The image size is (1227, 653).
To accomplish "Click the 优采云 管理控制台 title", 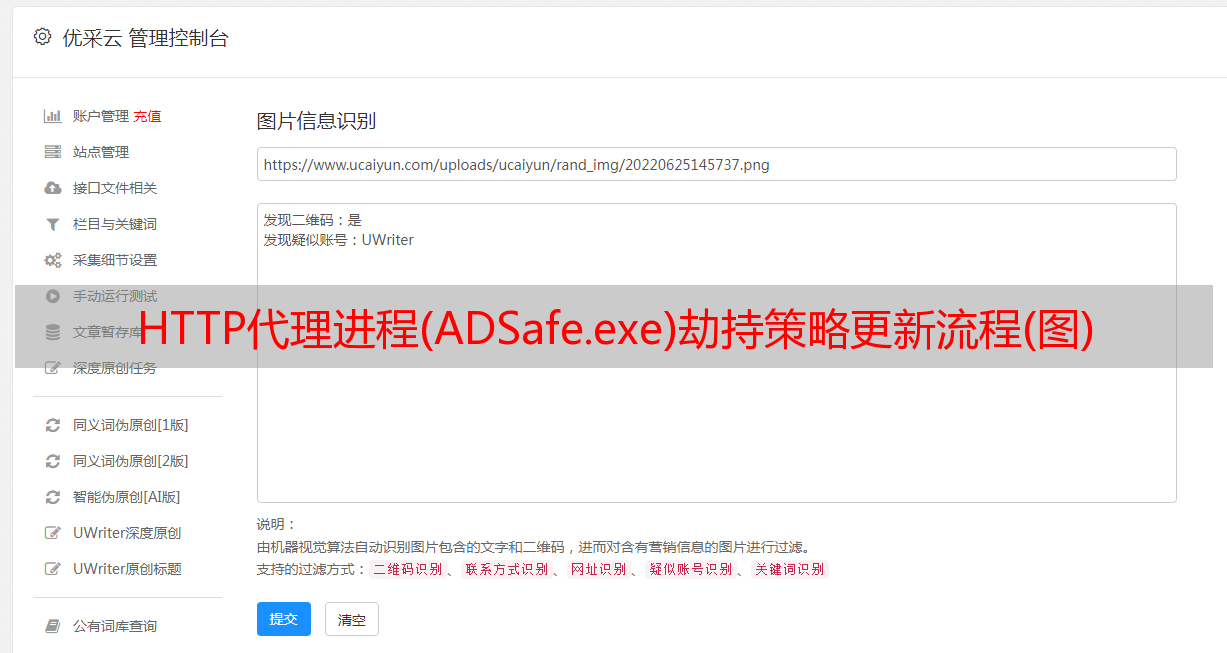I will point(145,38).
